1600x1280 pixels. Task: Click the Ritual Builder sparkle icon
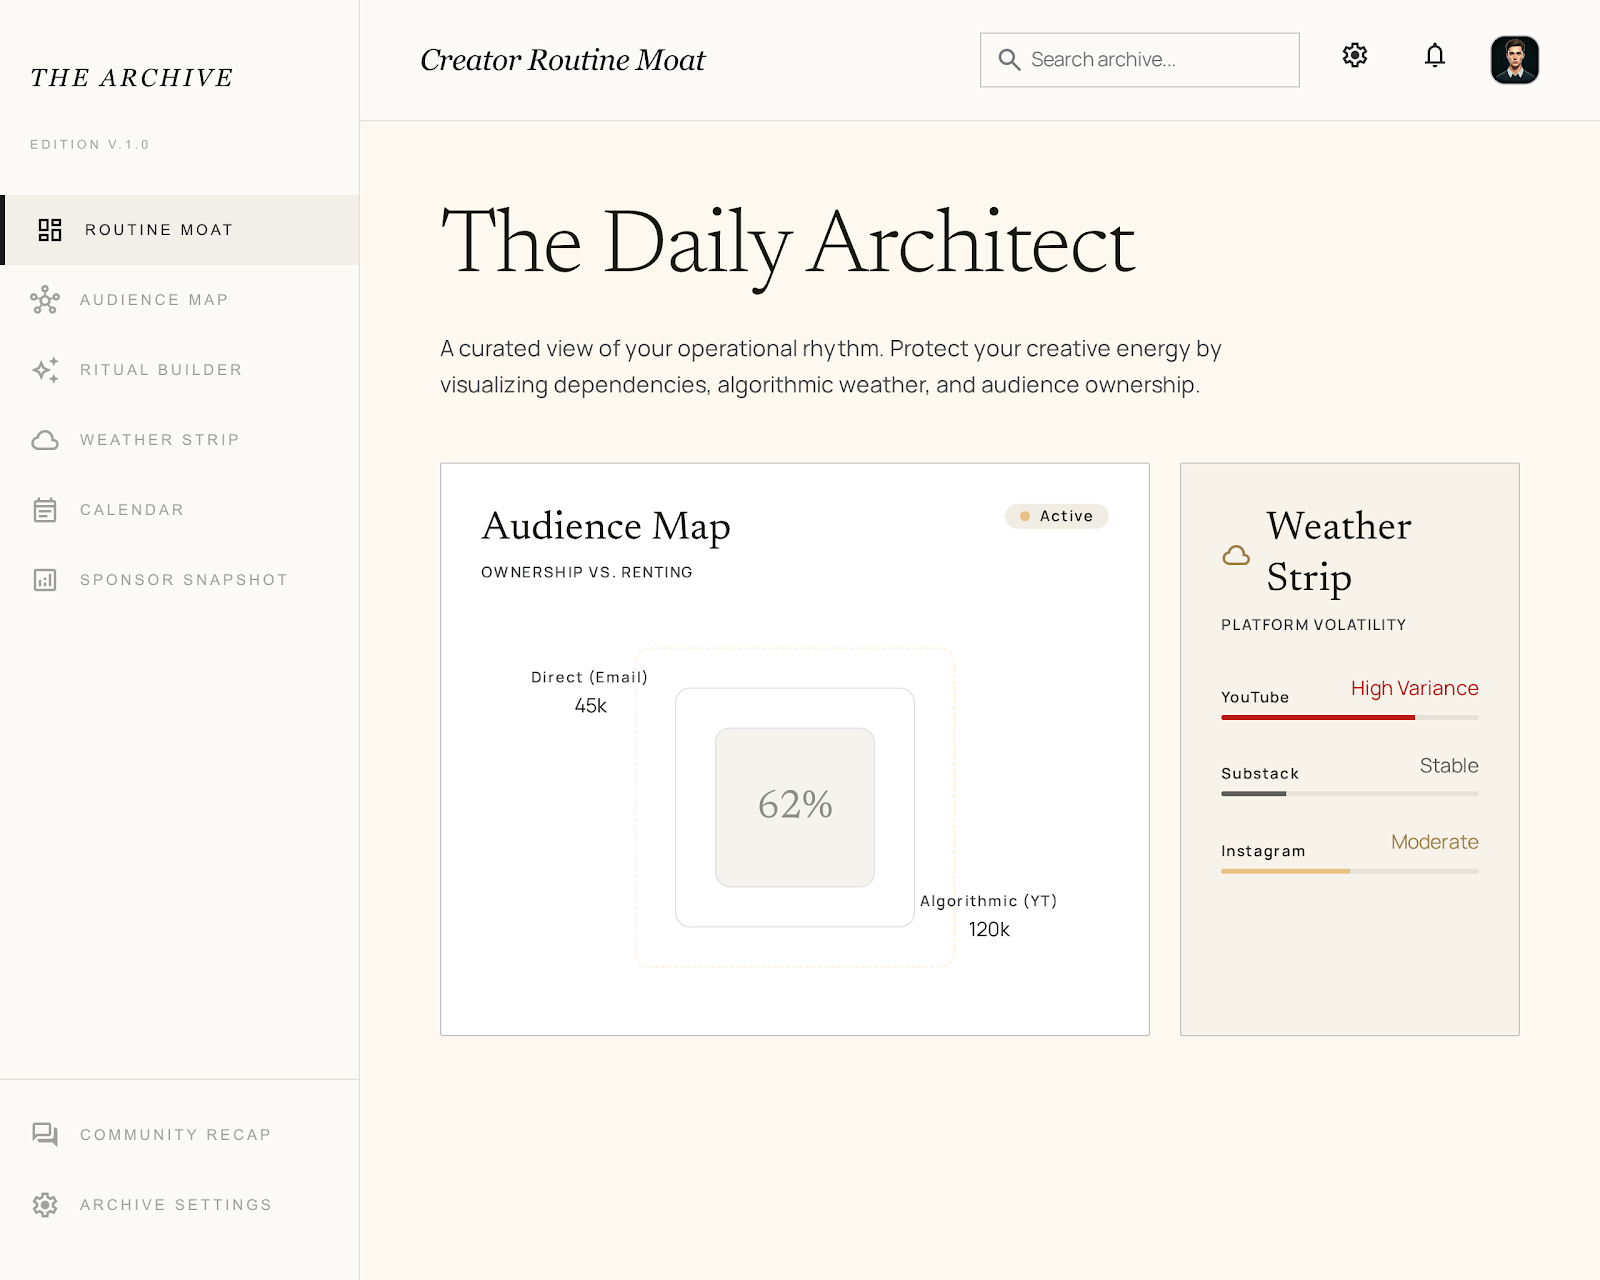coord(44,369)
